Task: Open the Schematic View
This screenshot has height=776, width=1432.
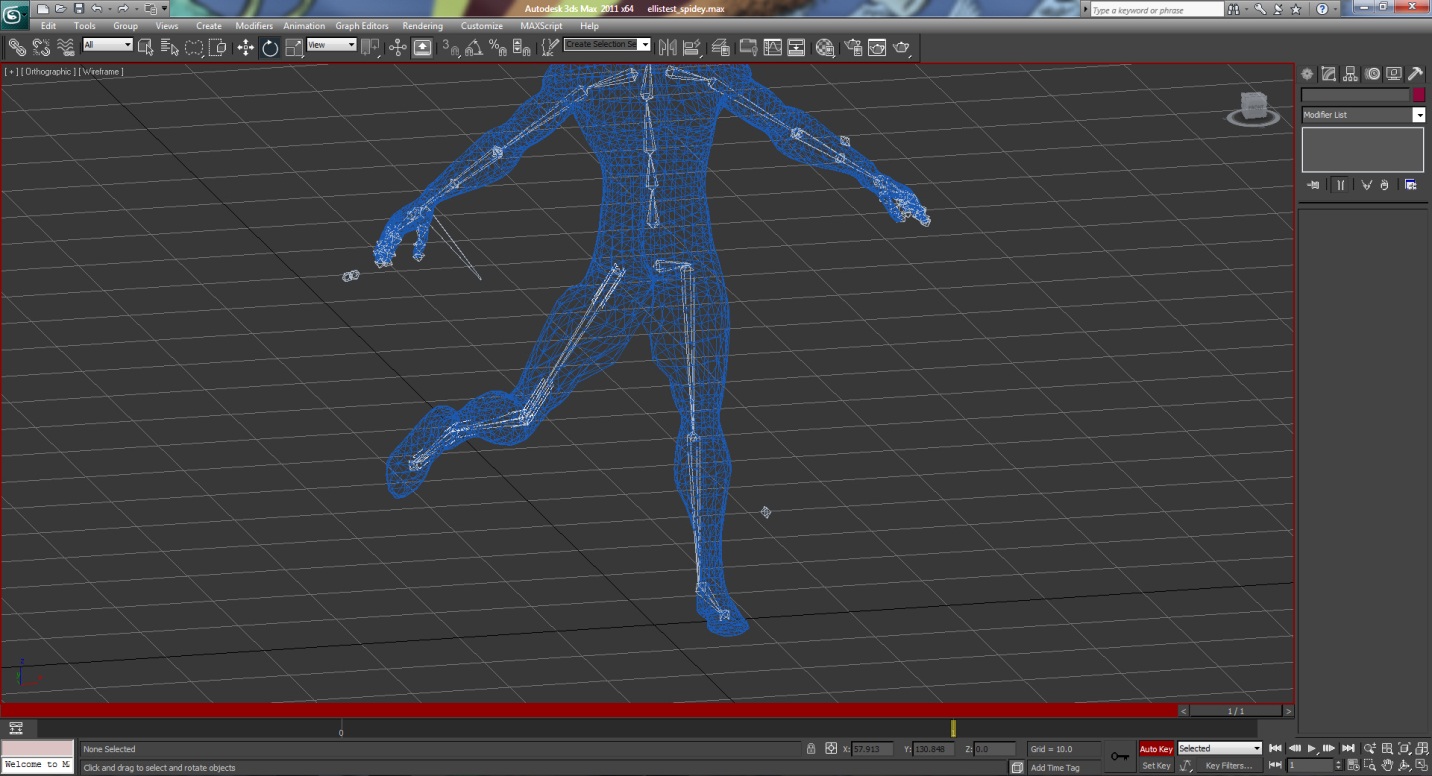Action: click(797, 47)
